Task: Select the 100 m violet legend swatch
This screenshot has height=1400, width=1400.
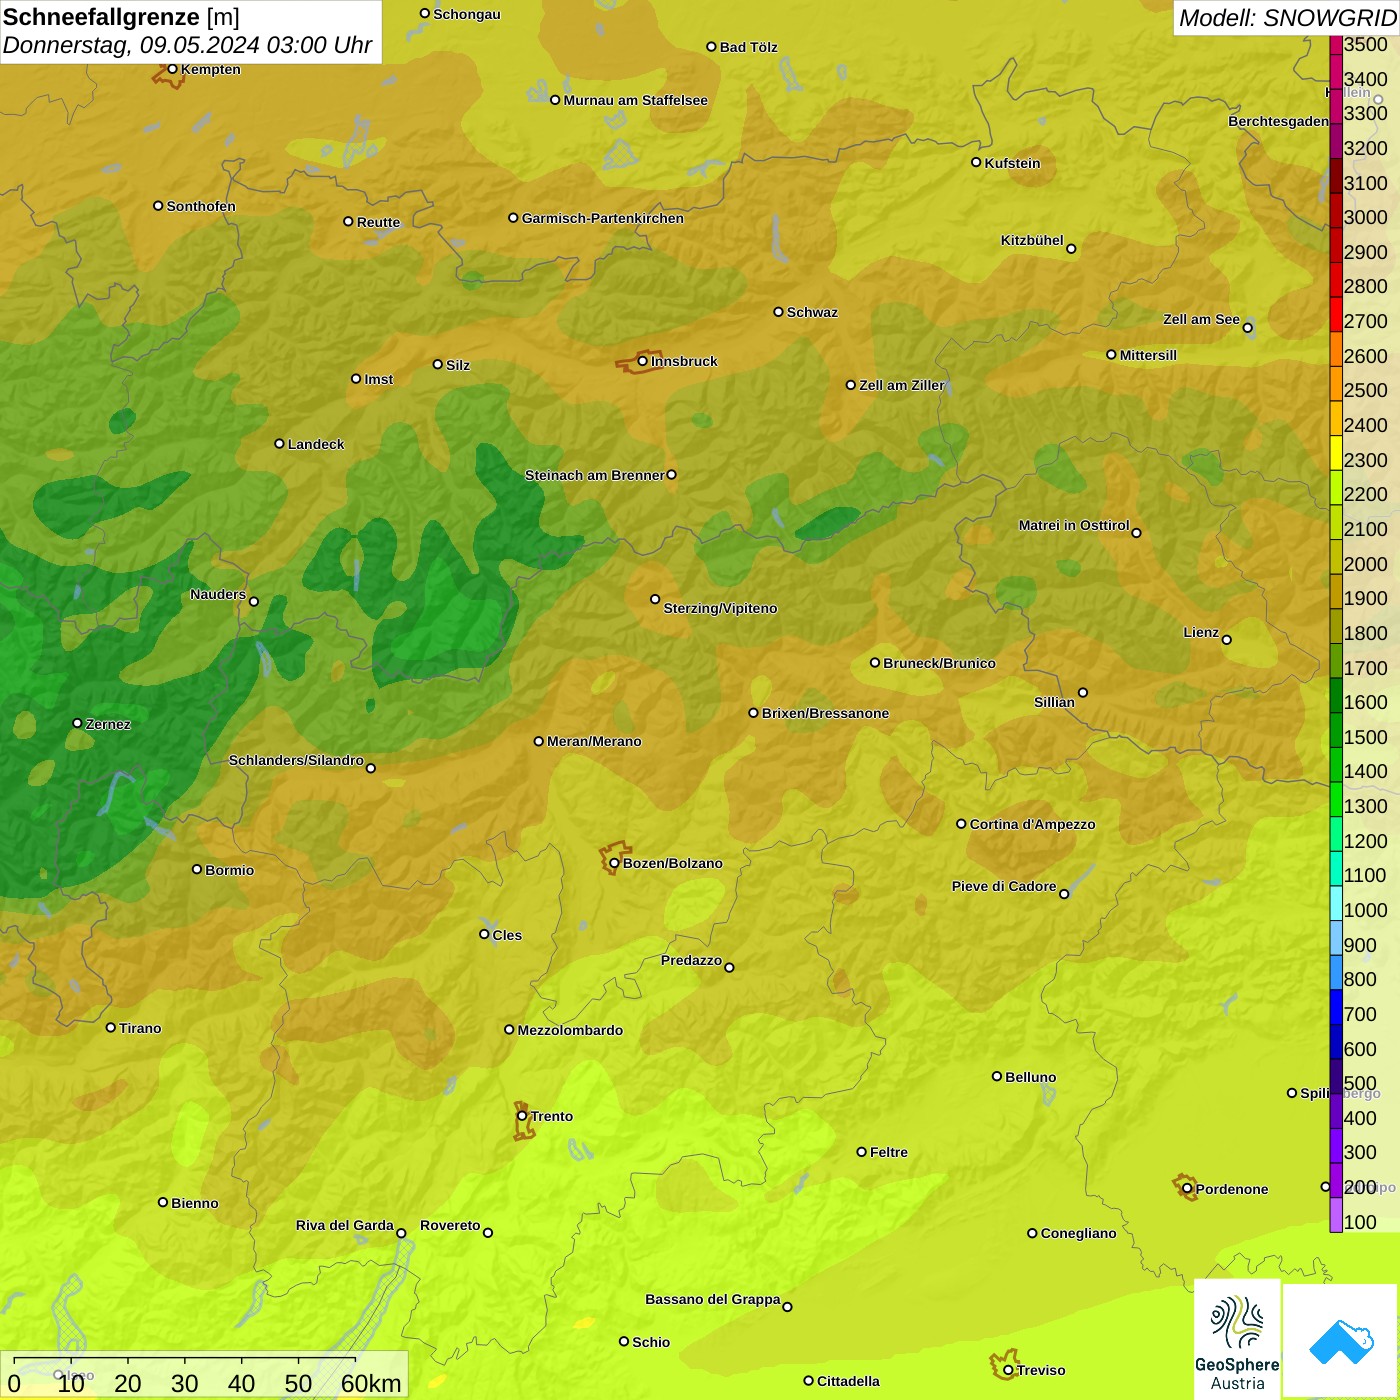Action: 1336,1215
